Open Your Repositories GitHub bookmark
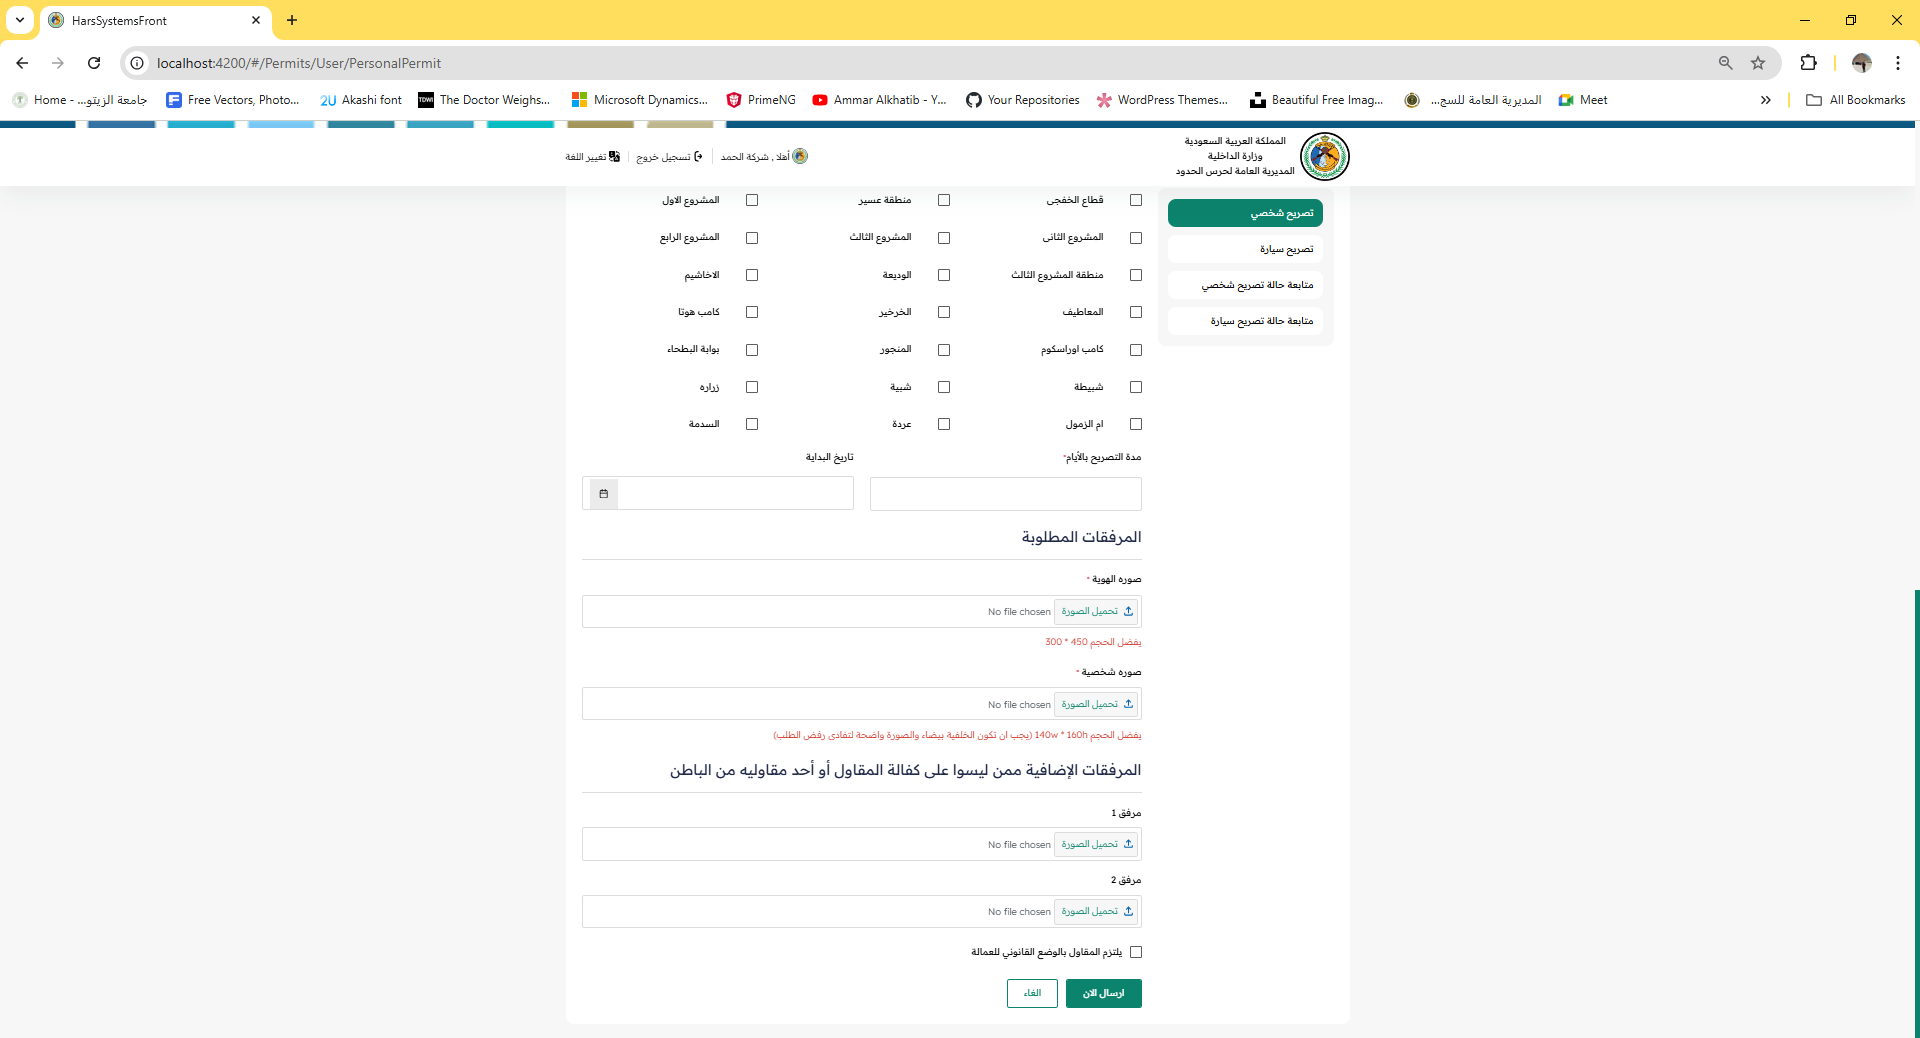 [x=1023, y=100]
